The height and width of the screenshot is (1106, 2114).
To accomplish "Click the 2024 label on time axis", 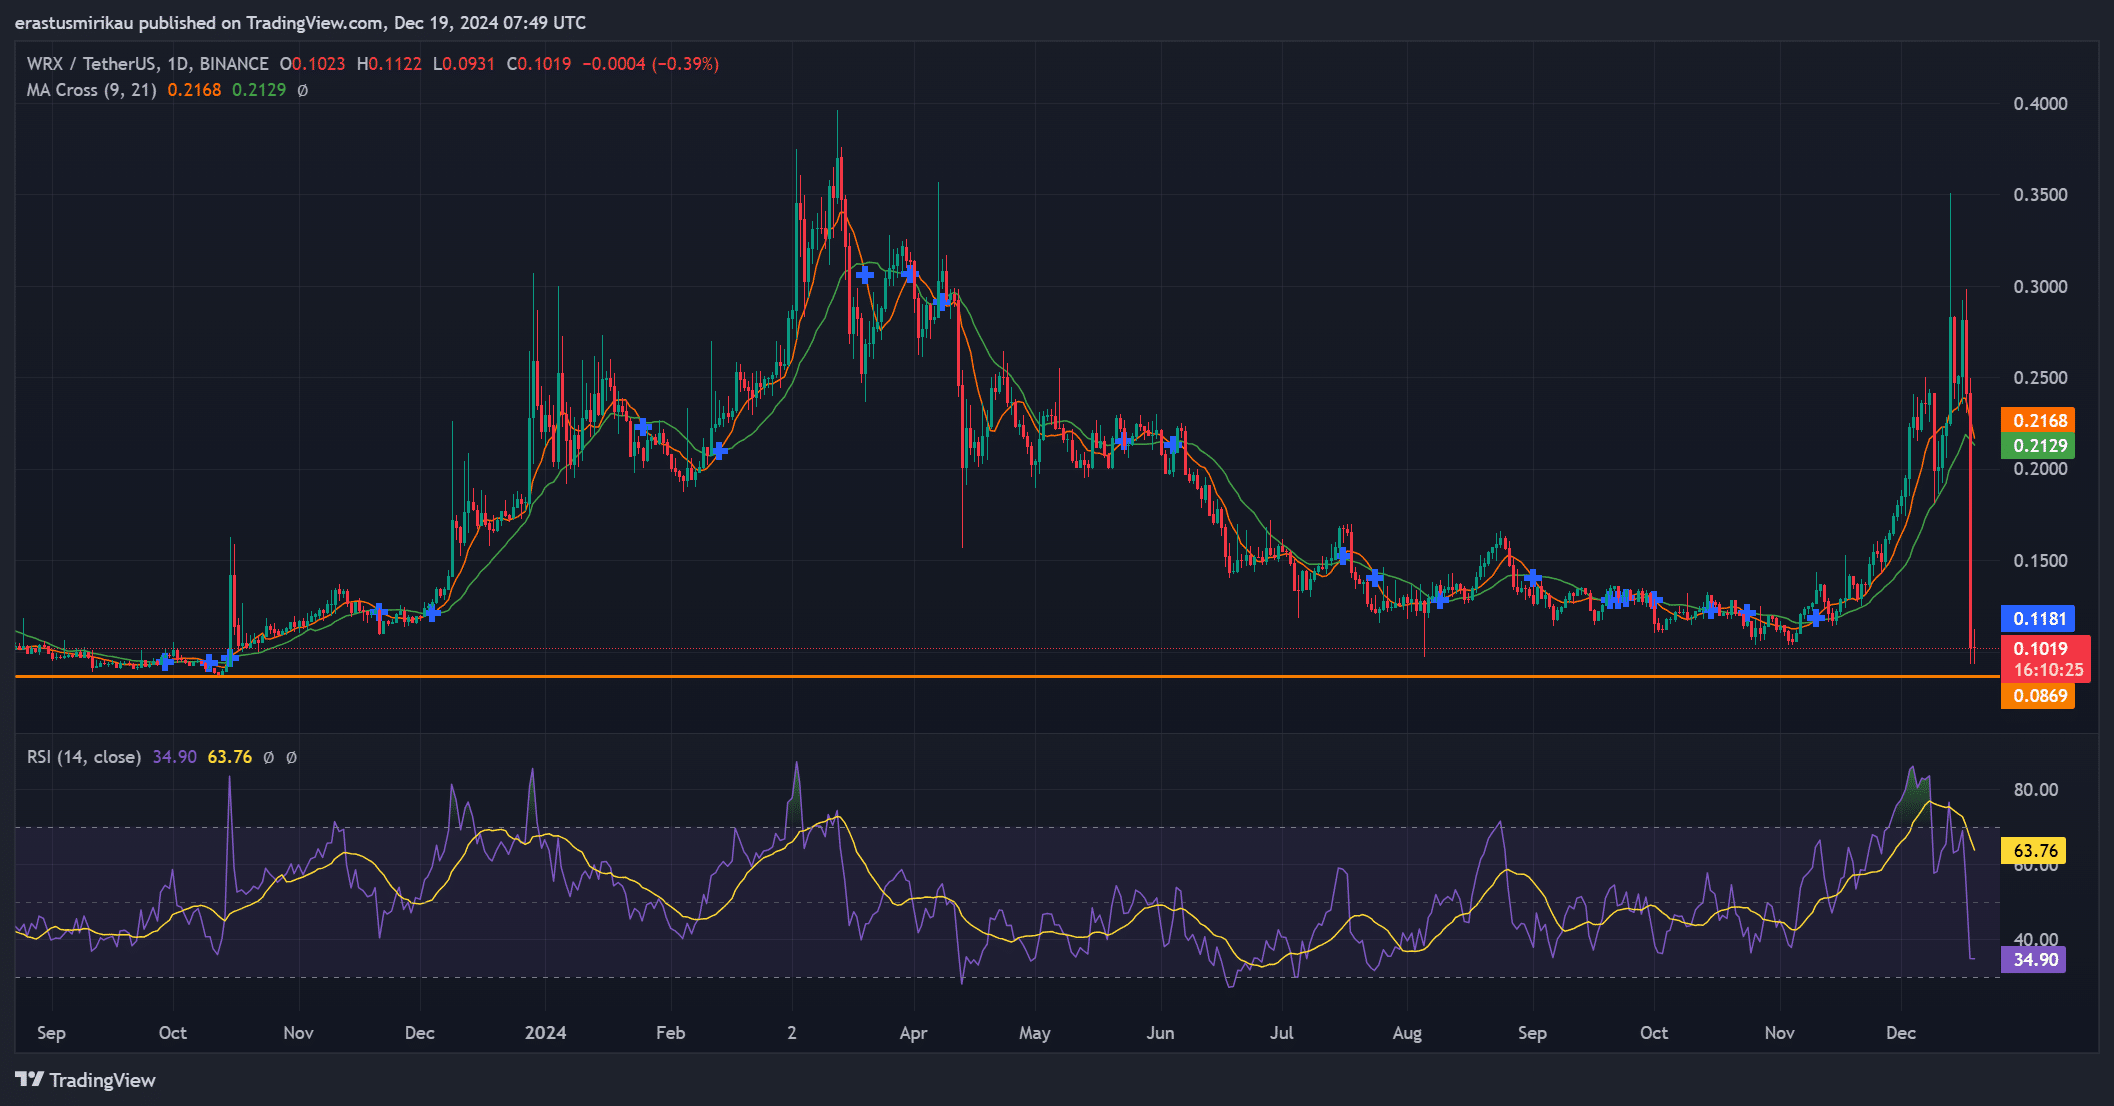I will [x=546, y=1033].
